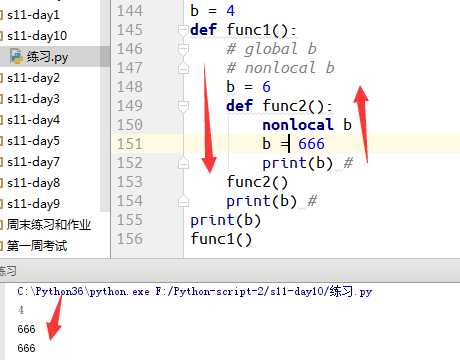Click the value 666 on line 151

pyautogui.click(x=311, y=144)
